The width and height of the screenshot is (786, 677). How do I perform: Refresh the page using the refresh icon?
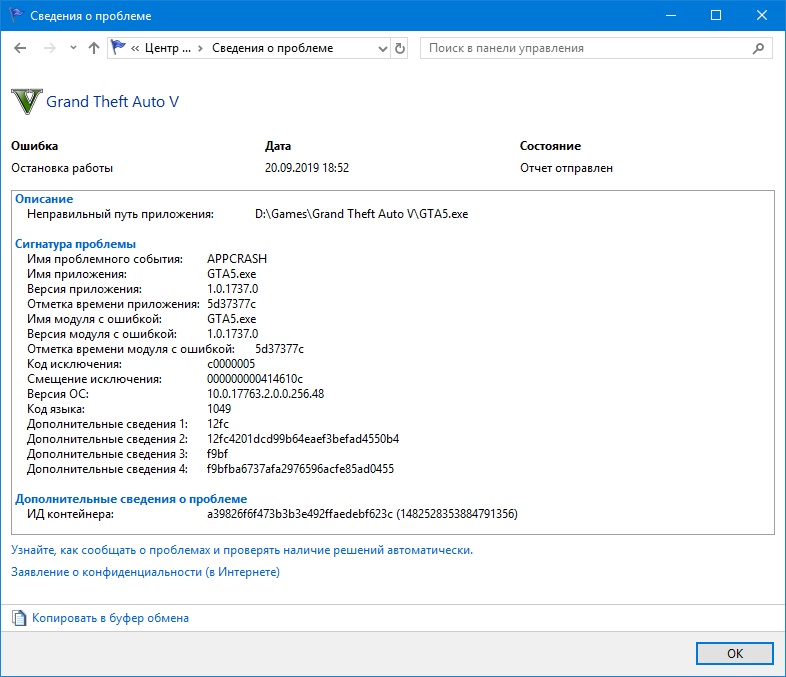401,48
